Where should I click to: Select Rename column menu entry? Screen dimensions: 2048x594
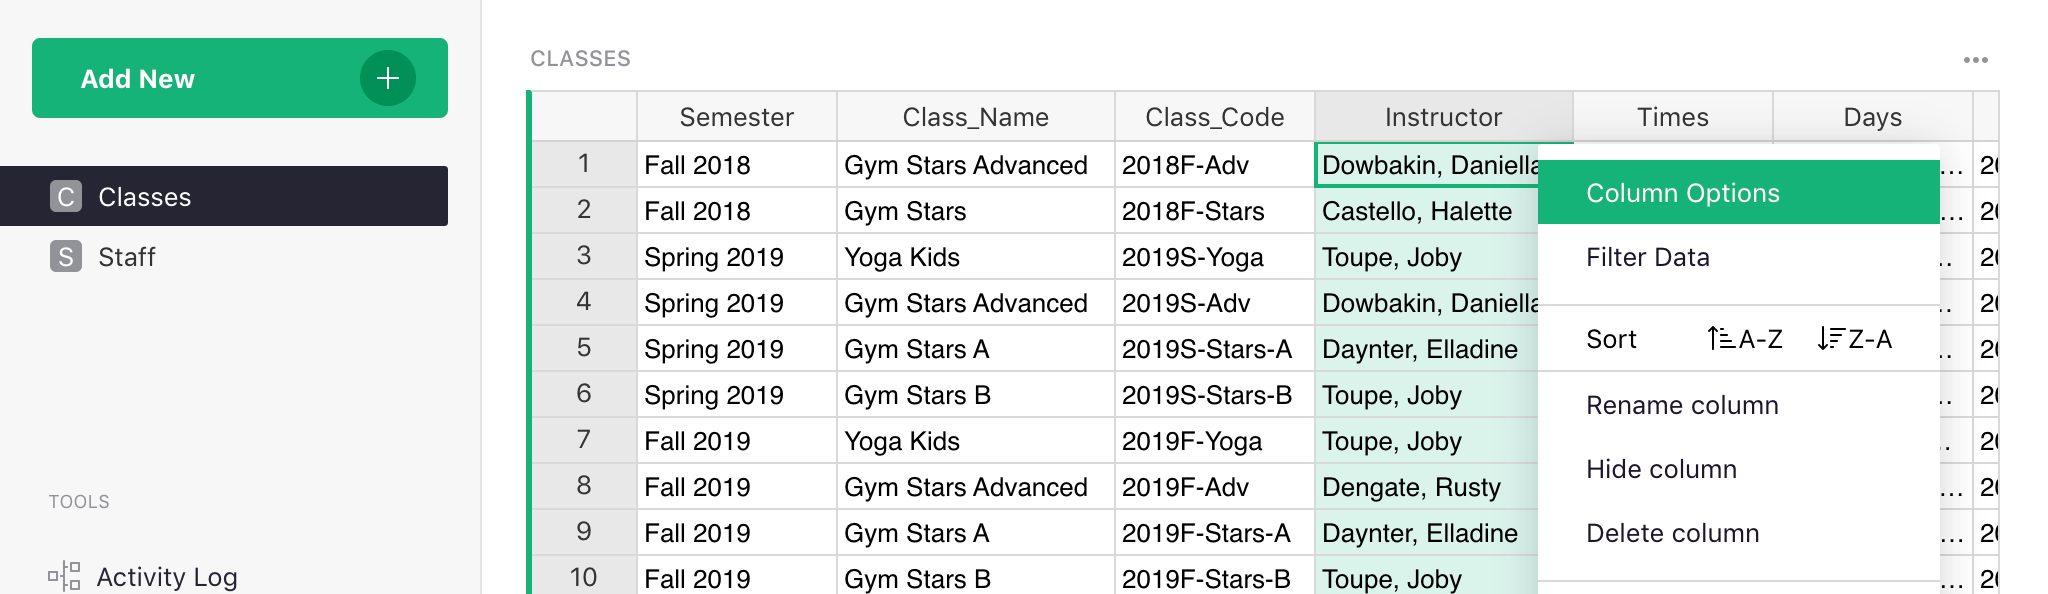[x=1682, y=405]
